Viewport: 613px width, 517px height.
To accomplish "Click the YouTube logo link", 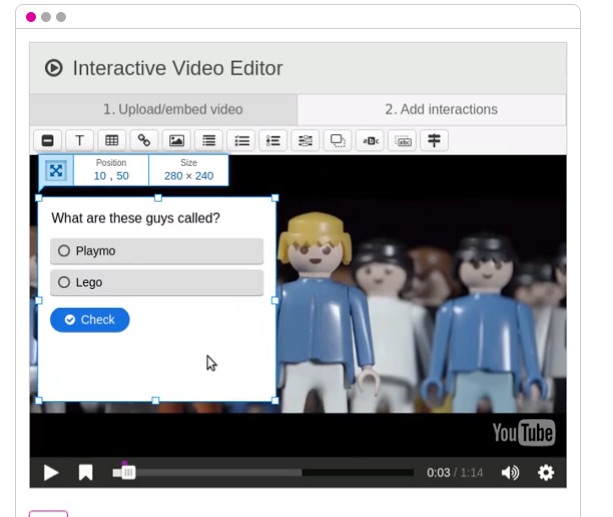I will pos(523,433).
